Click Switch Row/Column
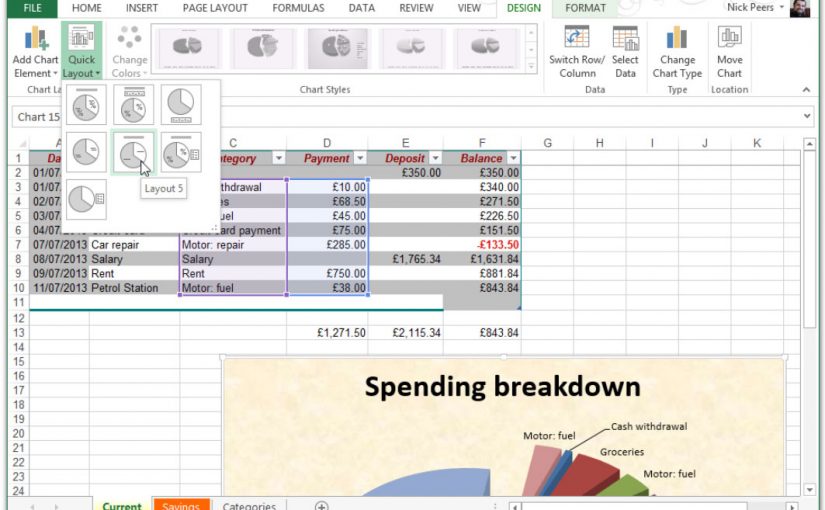The height and width of the screenshot is (510, 825). tap(577, 52)
